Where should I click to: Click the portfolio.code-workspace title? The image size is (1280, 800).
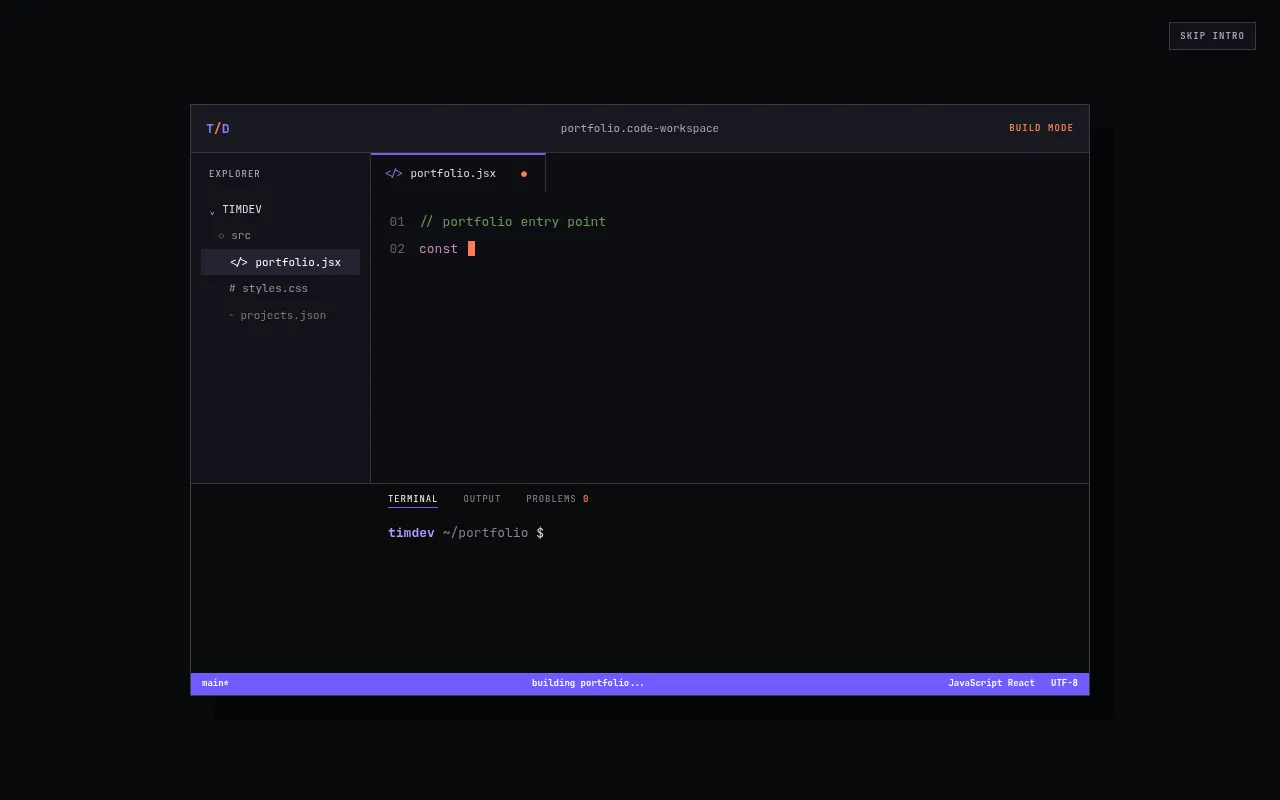(640, 129)
